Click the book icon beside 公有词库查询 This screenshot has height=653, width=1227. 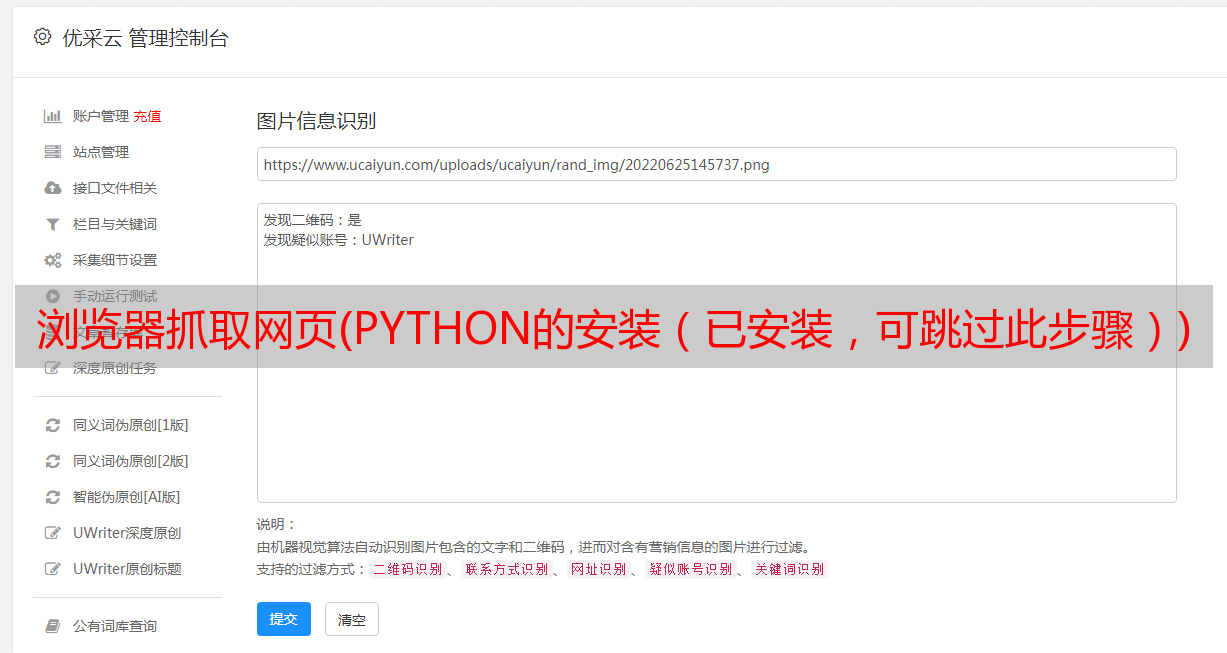pos(53,626)
